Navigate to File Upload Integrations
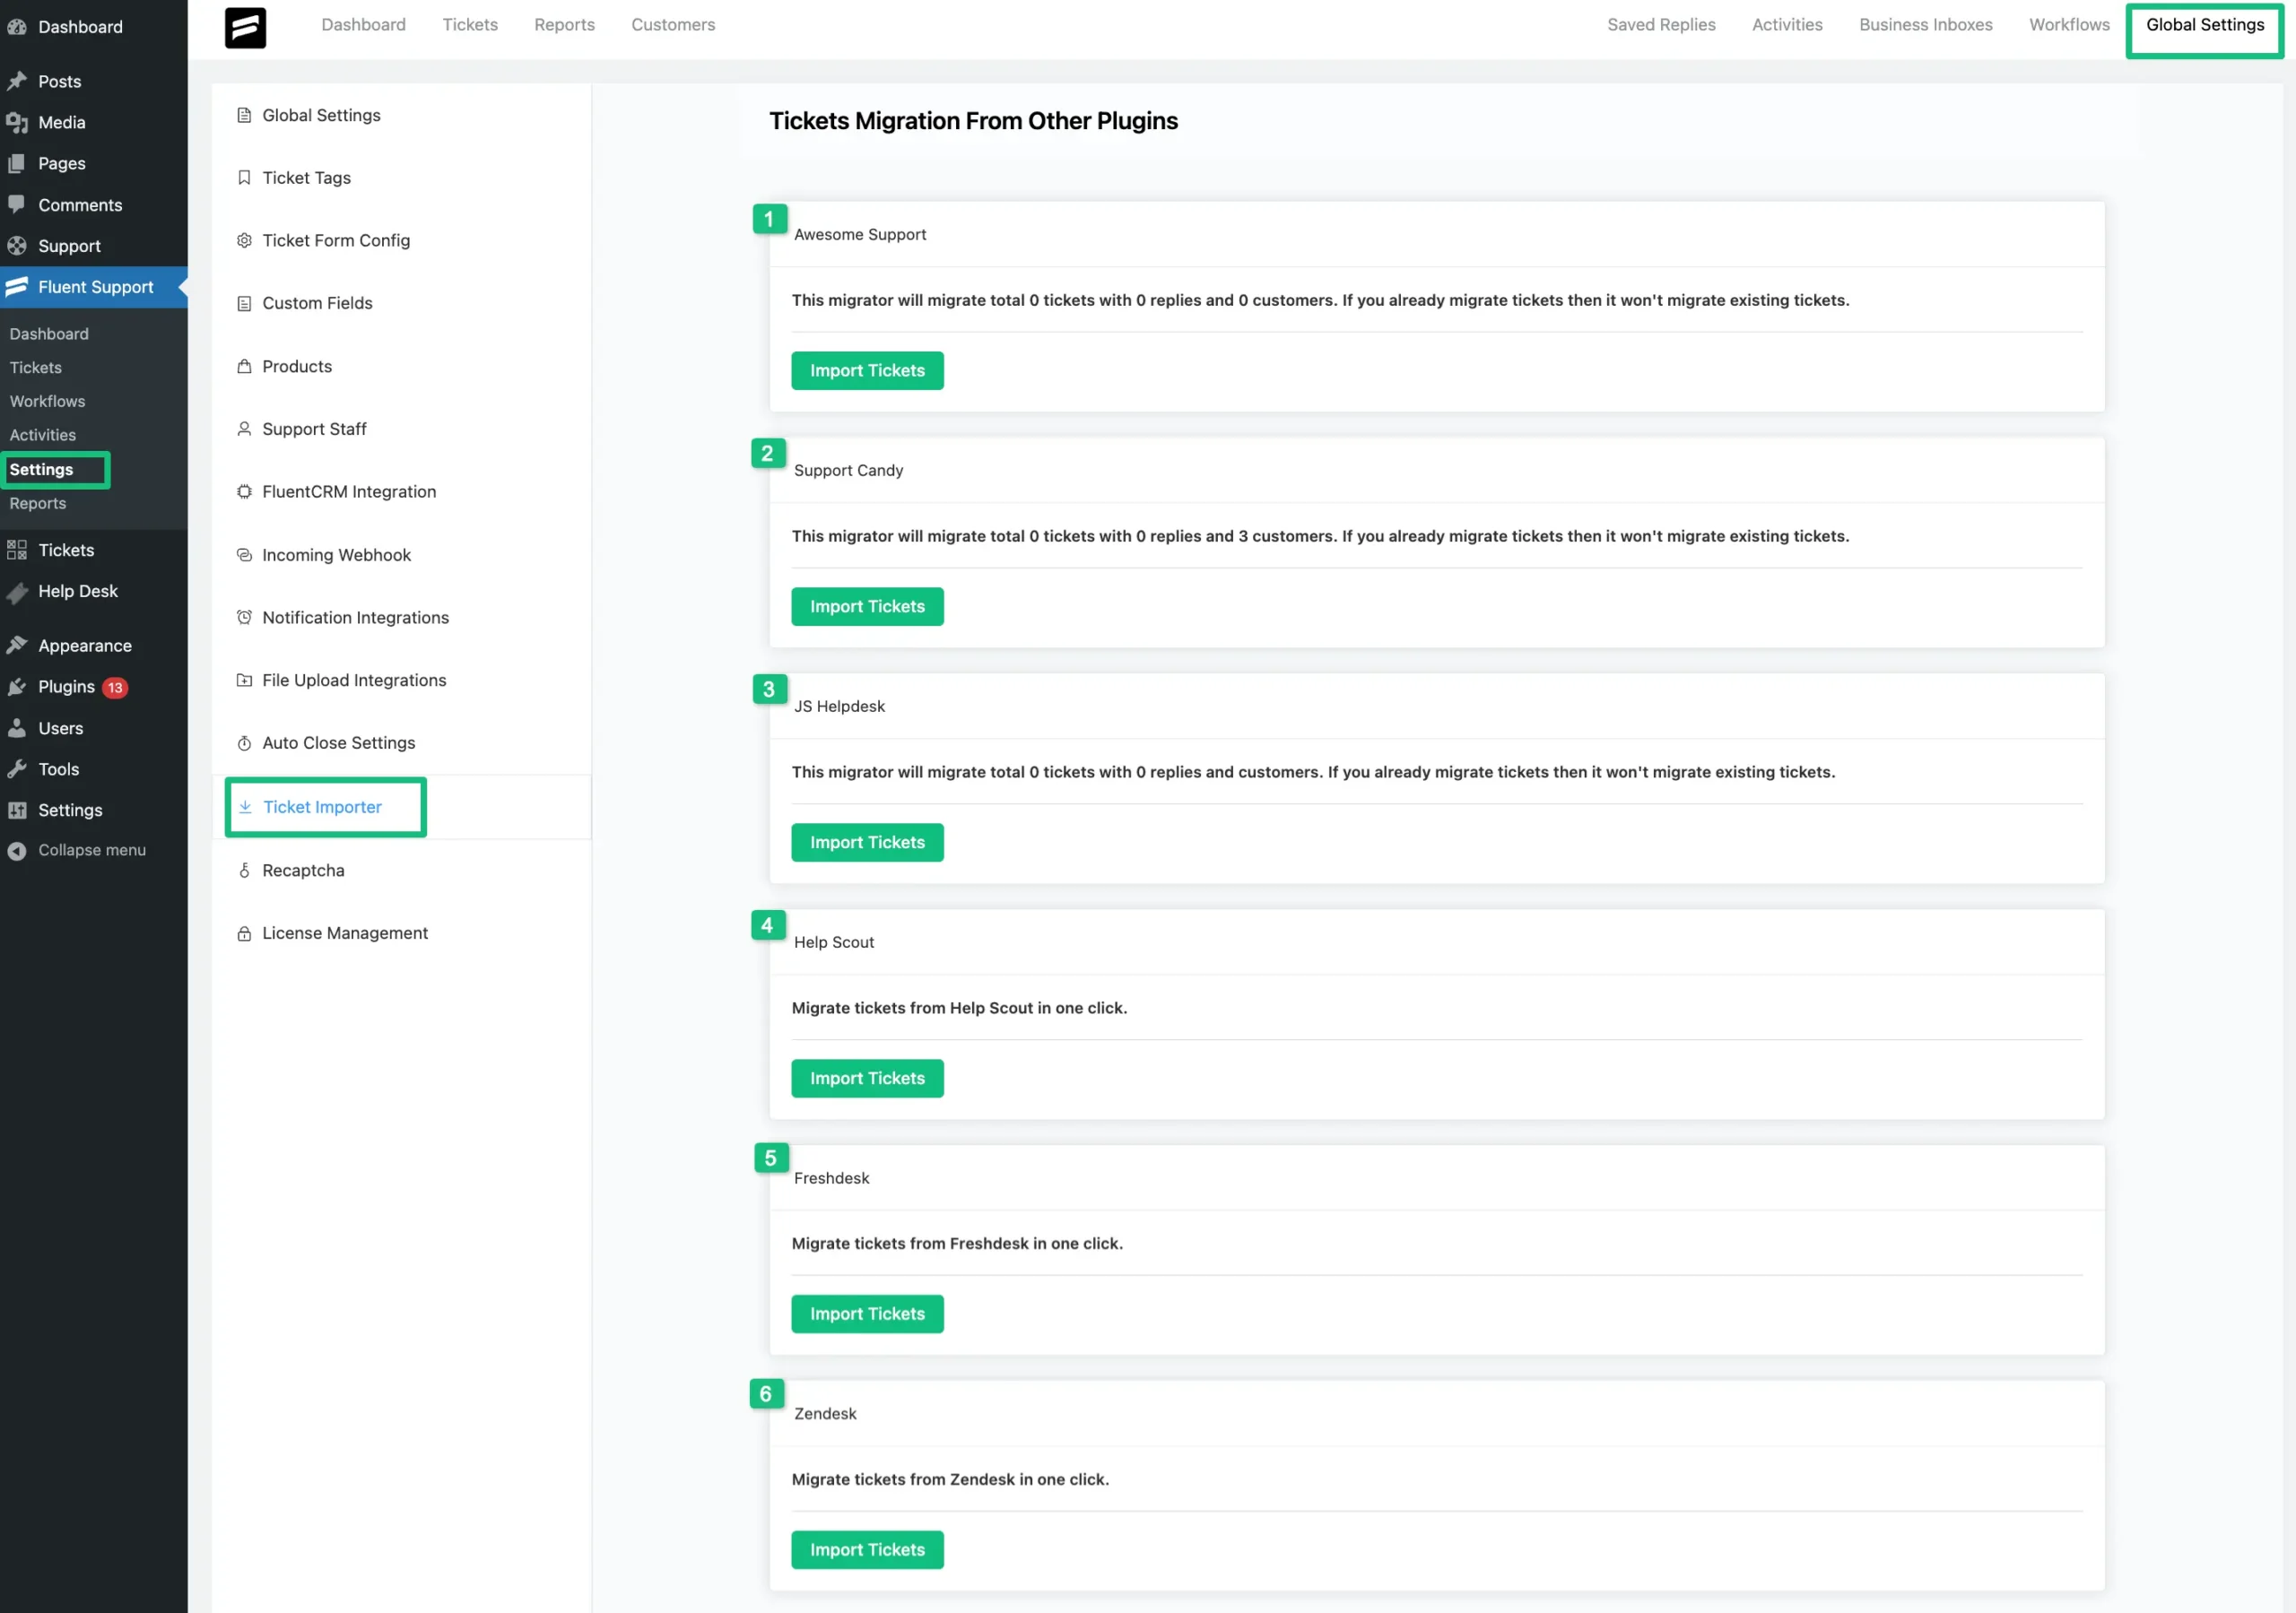 (x=354, y=679)
